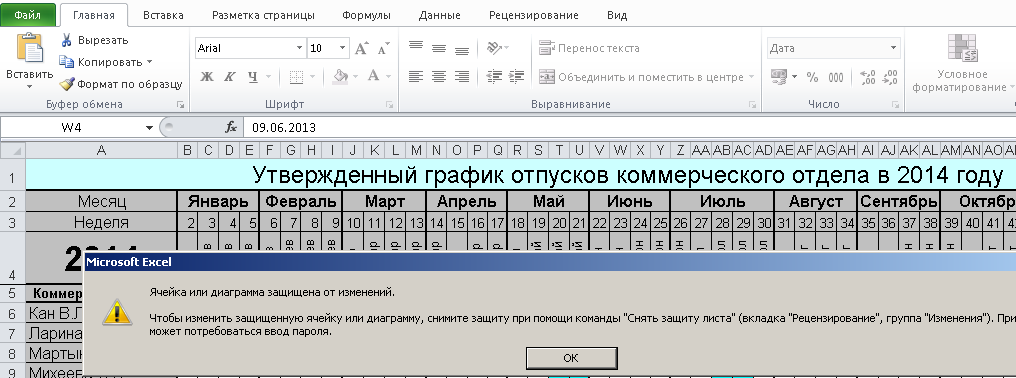This screenshot has height=378, width=1016.
Task: Align text to middle icon
Action: tap(439, 48)
